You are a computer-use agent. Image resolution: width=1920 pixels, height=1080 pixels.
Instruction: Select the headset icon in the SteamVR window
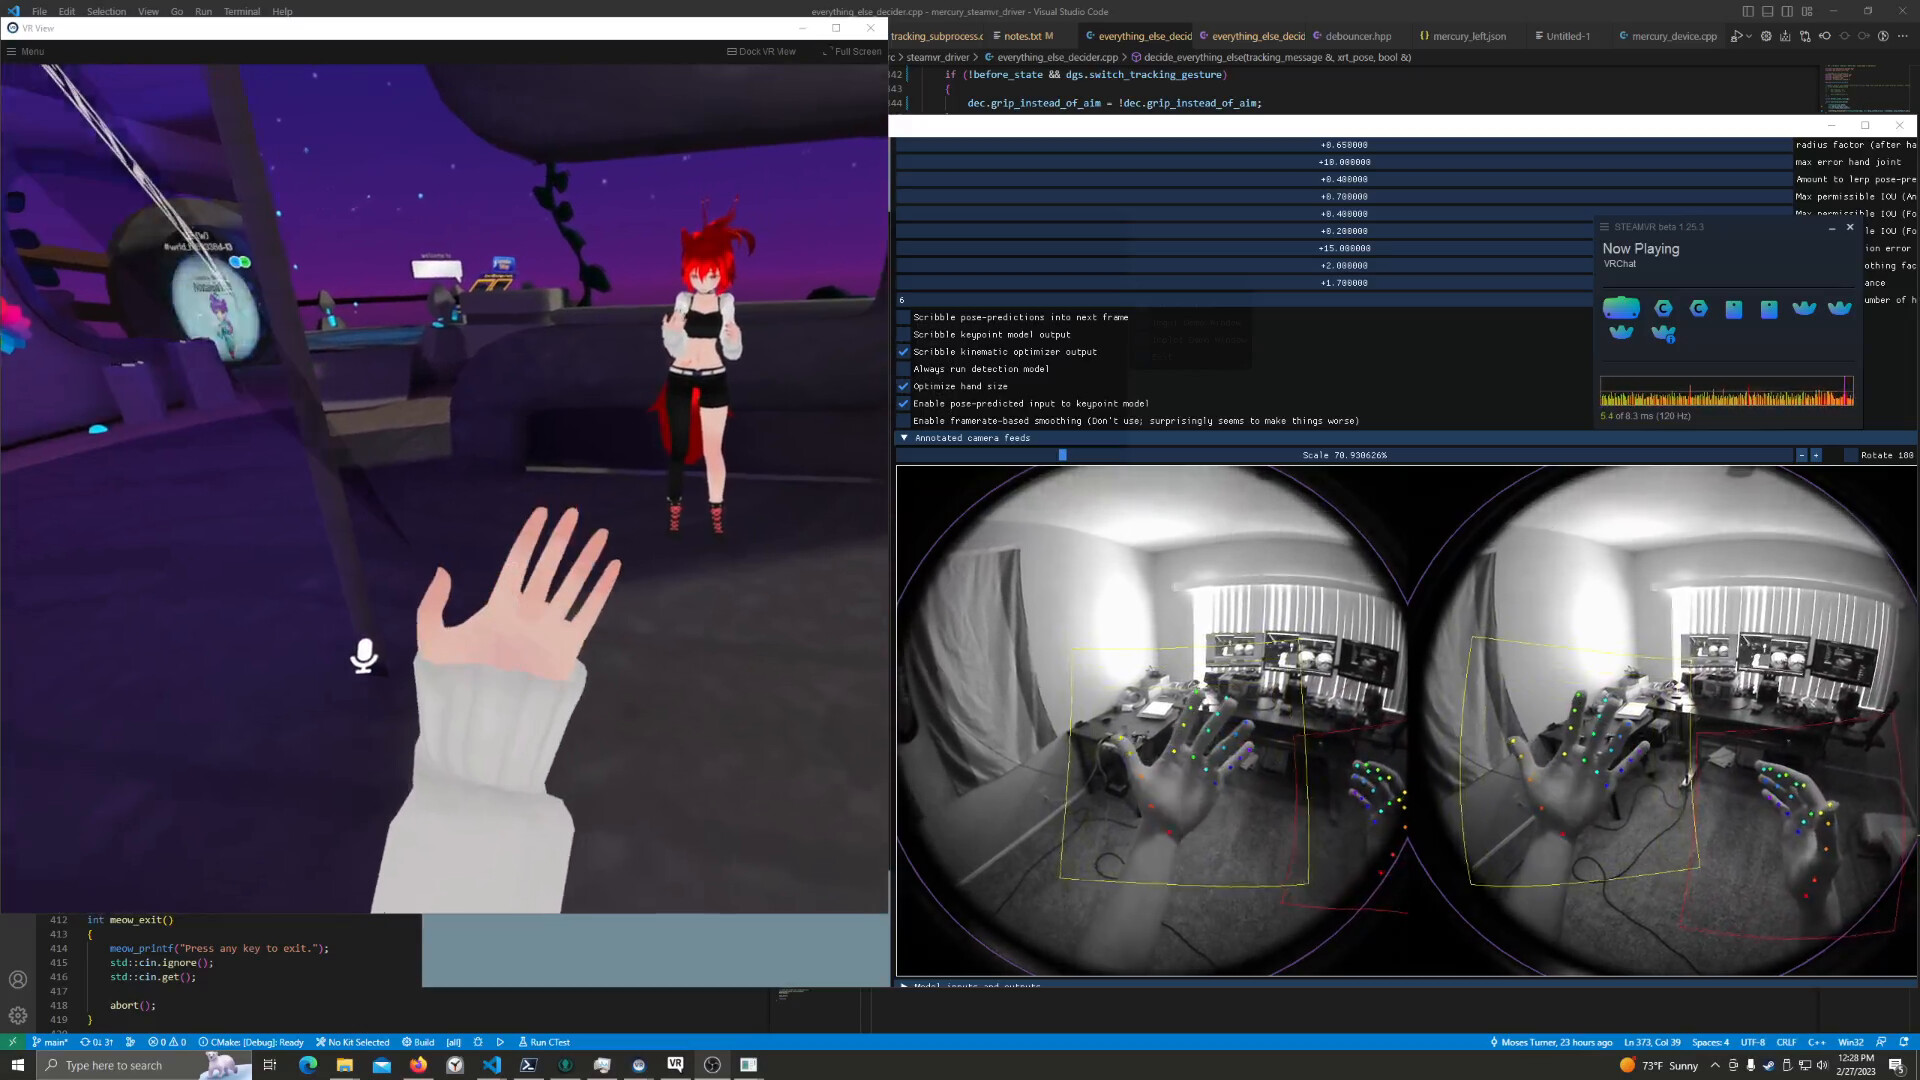point(1621,309)
